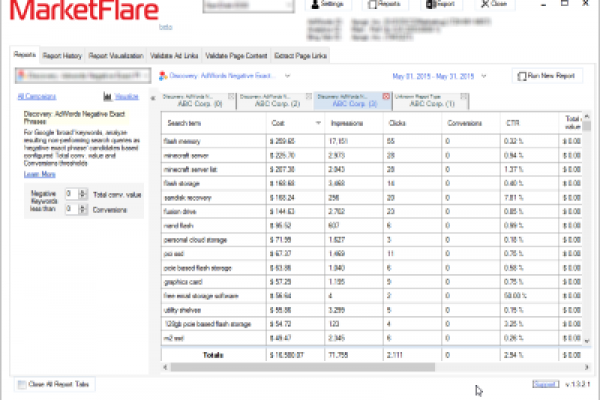Click the Search term column header
The image size is (600, 400).
(x=214, y=123)
